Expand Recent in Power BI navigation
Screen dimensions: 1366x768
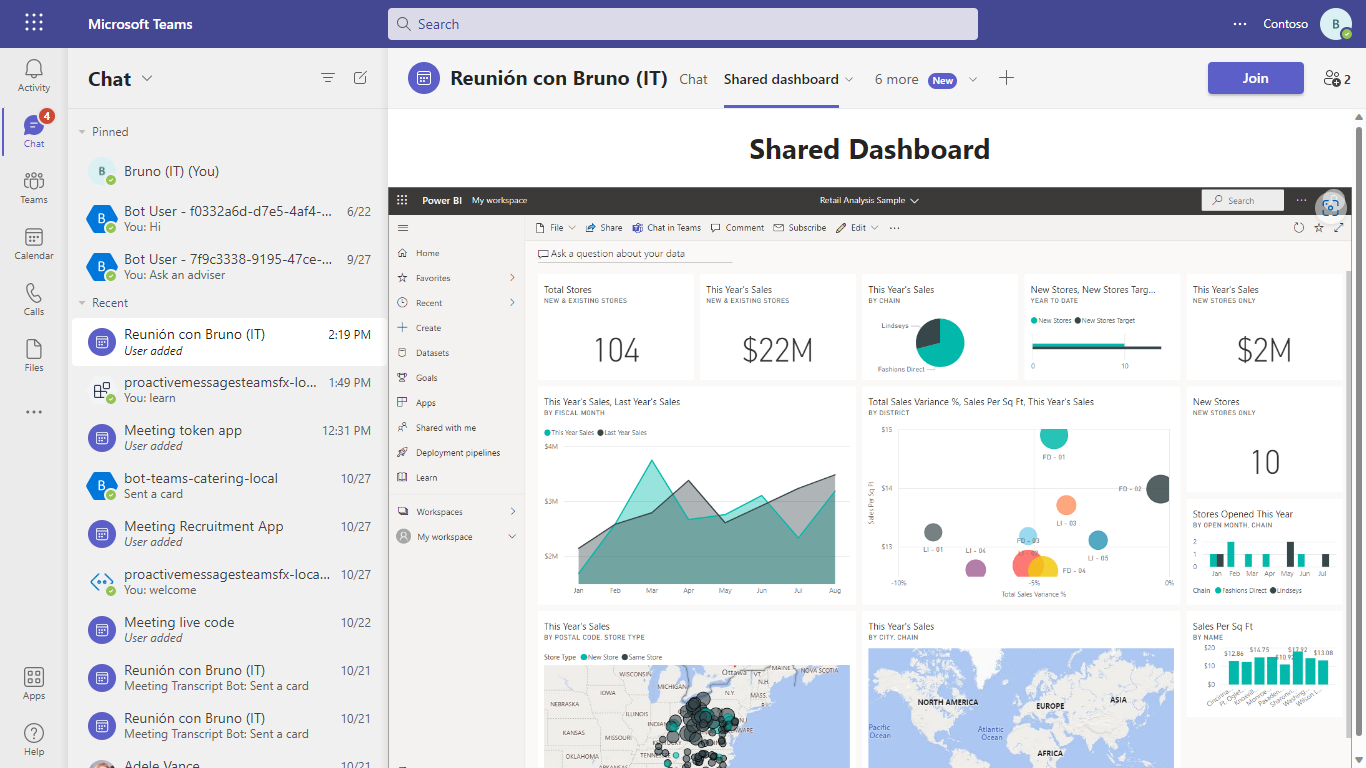pos(513,303)
